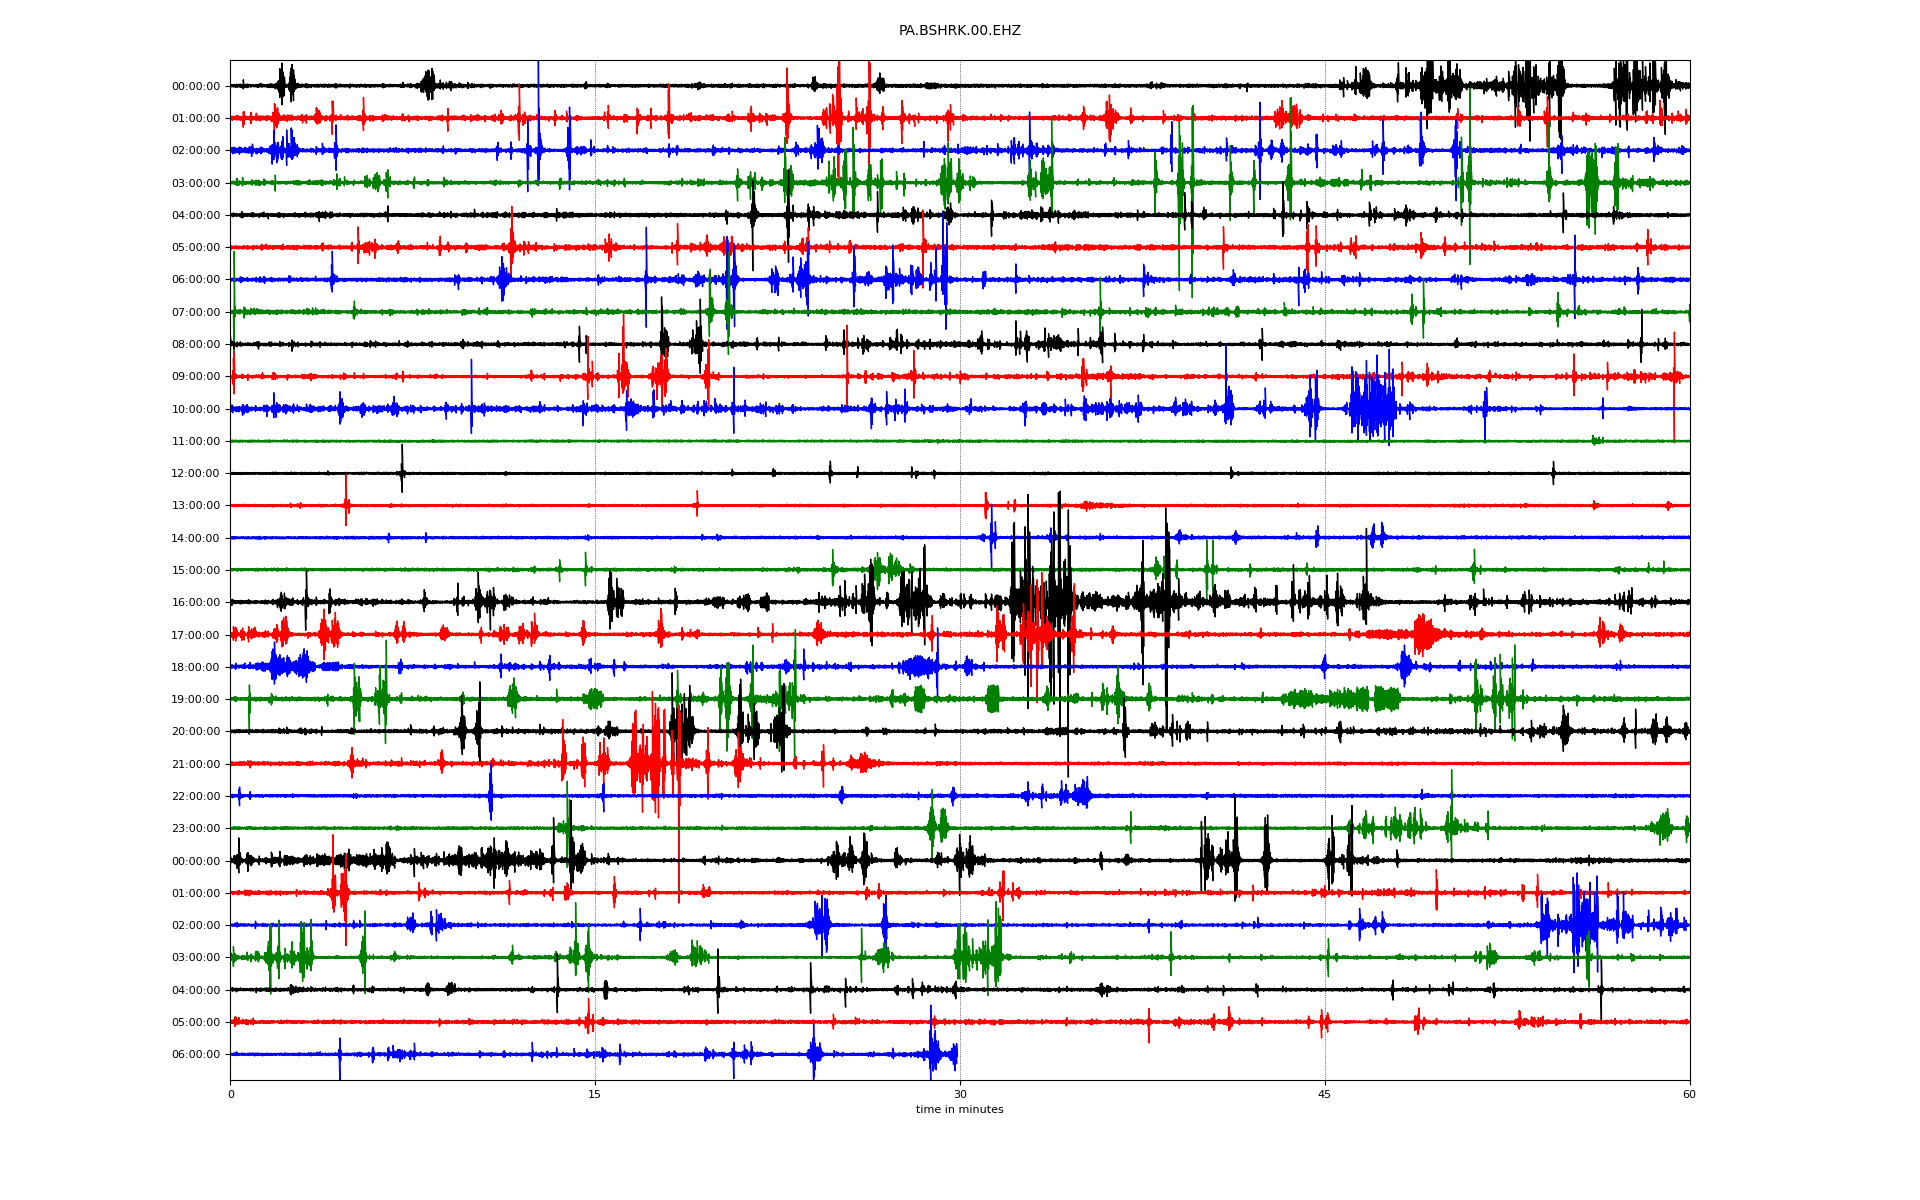
Task: Select the 14:00:00 row label
Action: tap(196, 538)
